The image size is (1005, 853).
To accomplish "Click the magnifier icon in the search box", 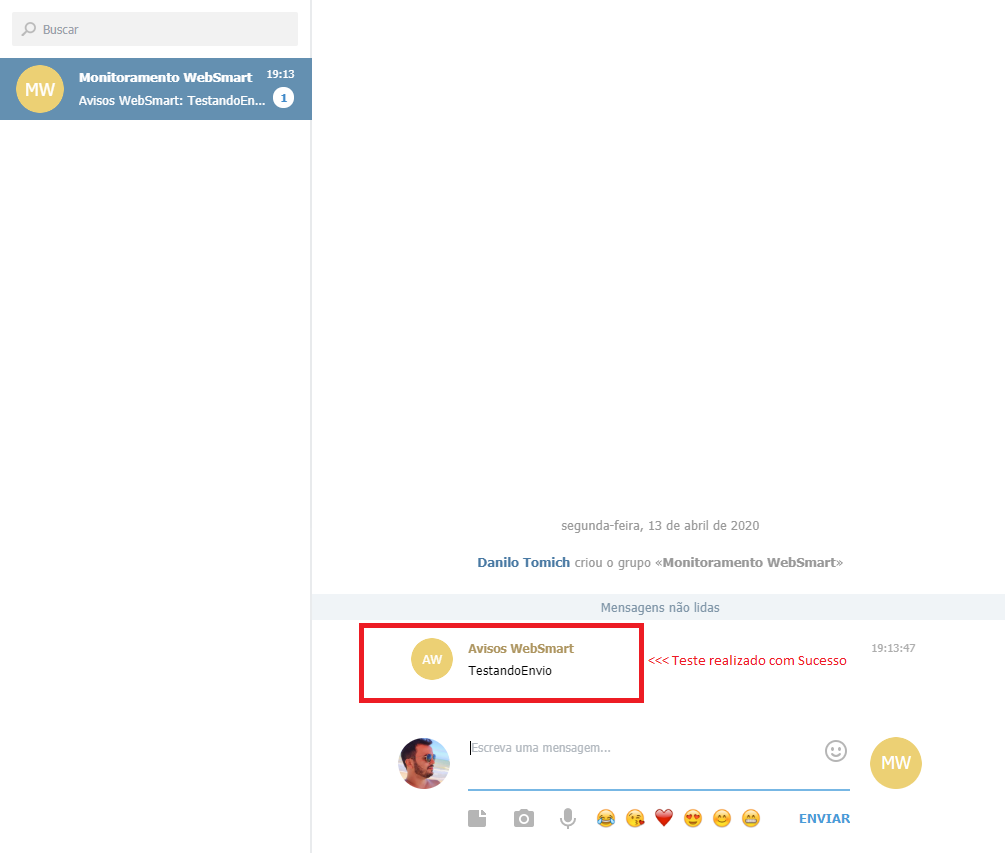I will point(29,29).
